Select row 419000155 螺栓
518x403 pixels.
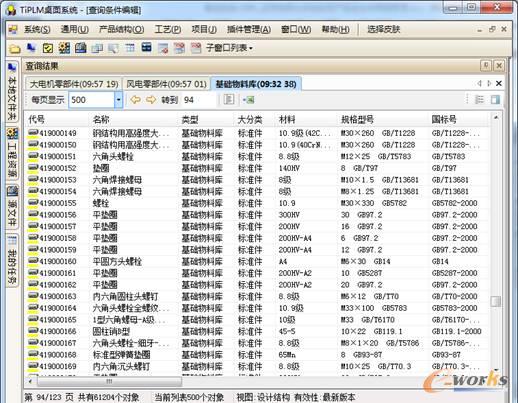(x=257, y=203)
